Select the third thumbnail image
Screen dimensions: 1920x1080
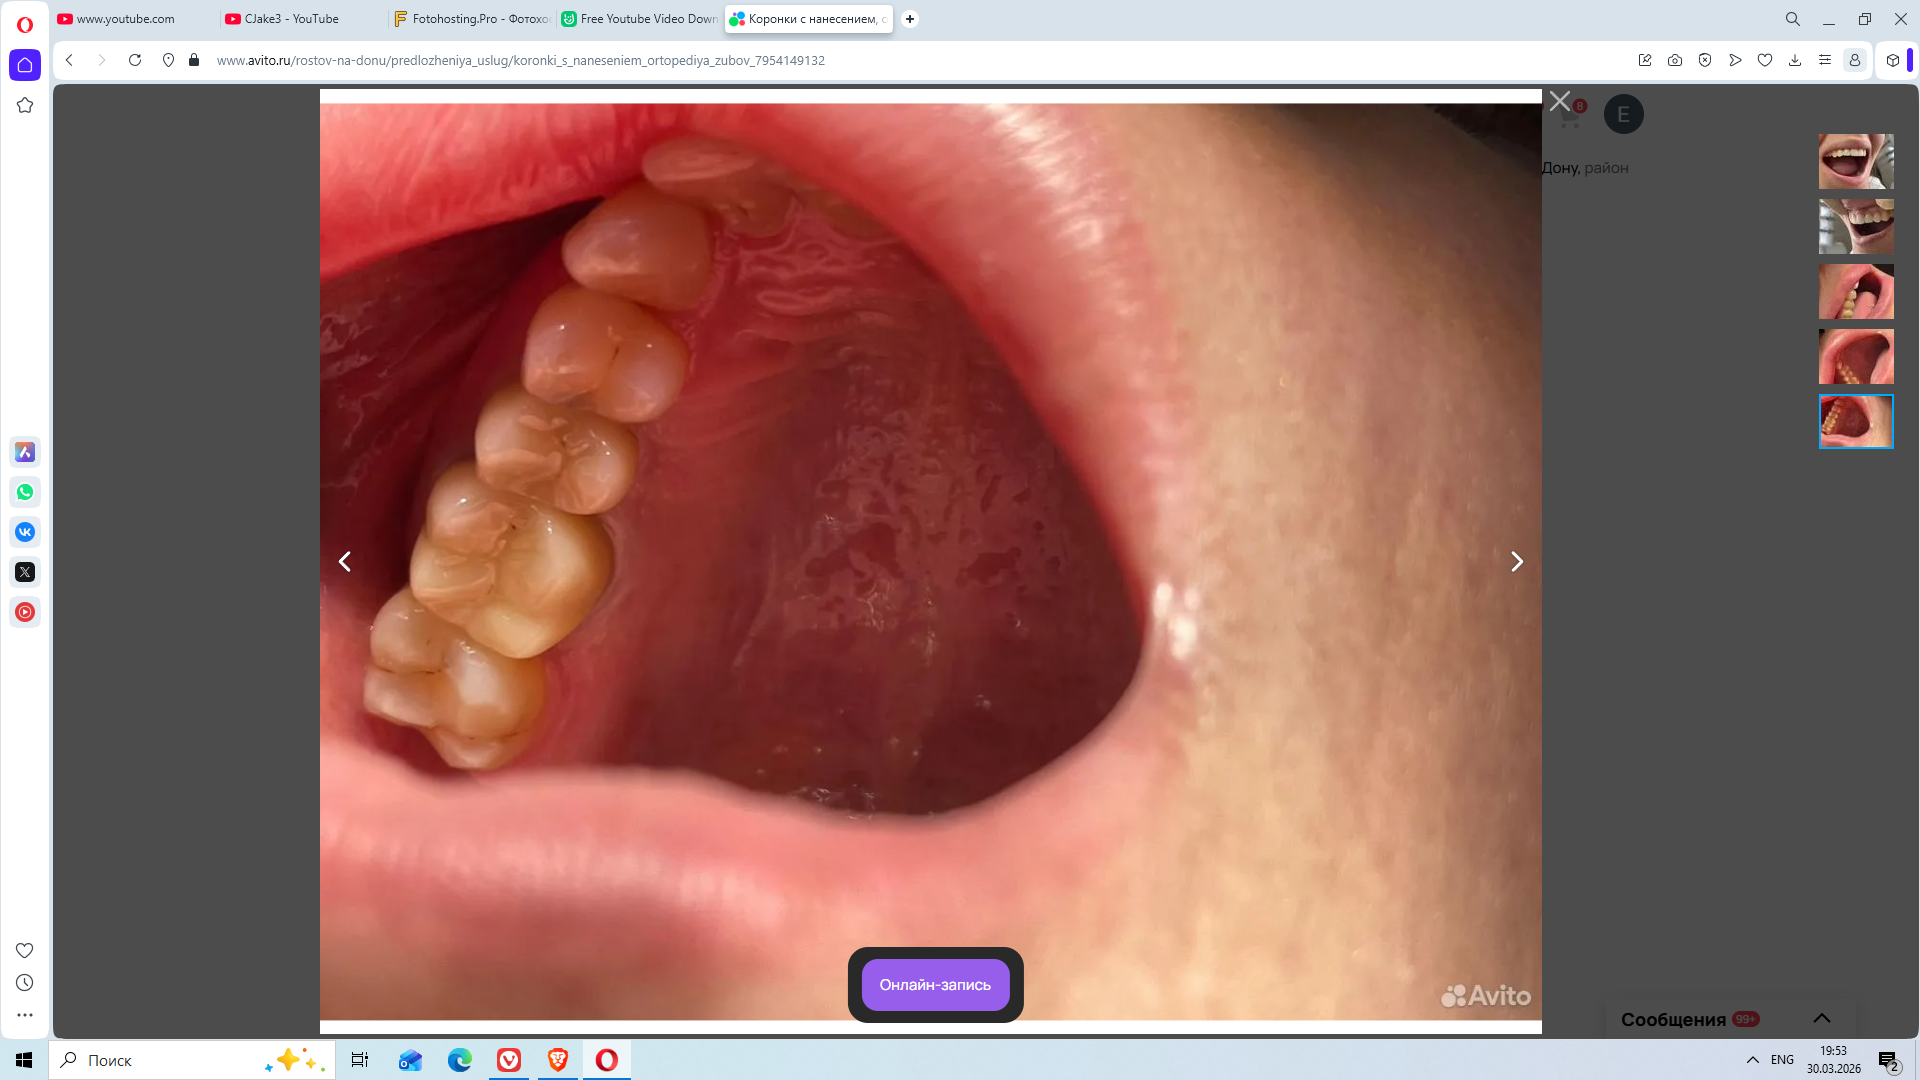coord(1856,291)
